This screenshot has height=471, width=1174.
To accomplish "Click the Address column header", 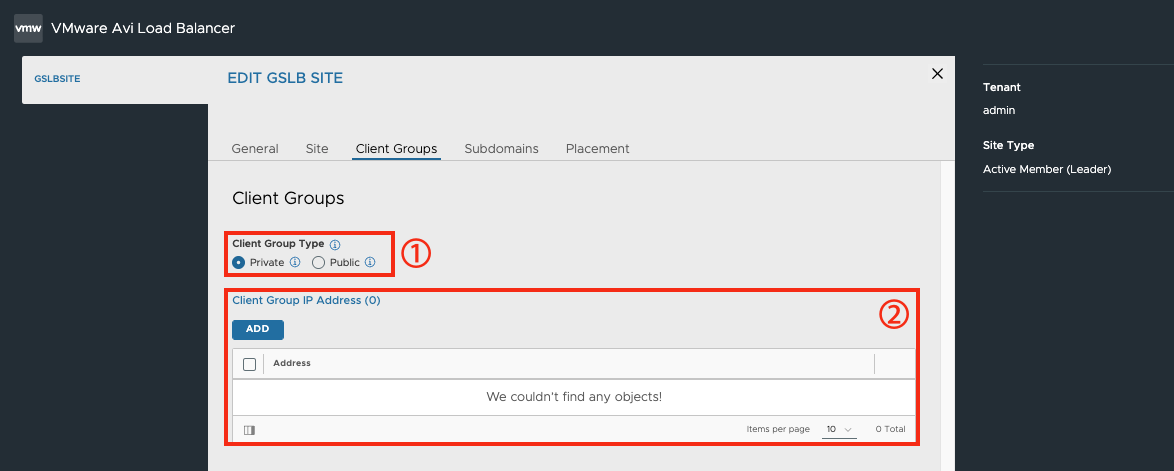I will coord(292,363).
